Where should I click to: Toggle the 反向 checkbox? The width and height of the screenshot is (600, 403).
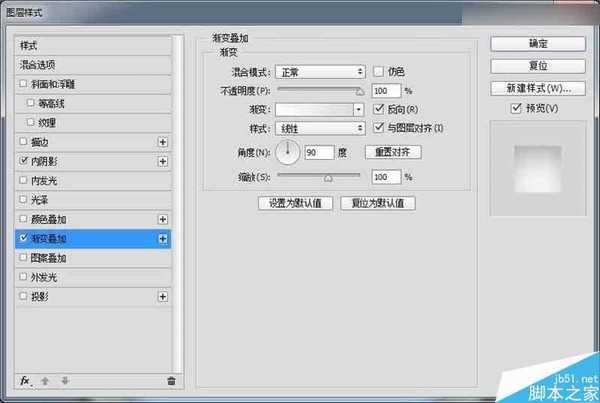click(378, 109)
